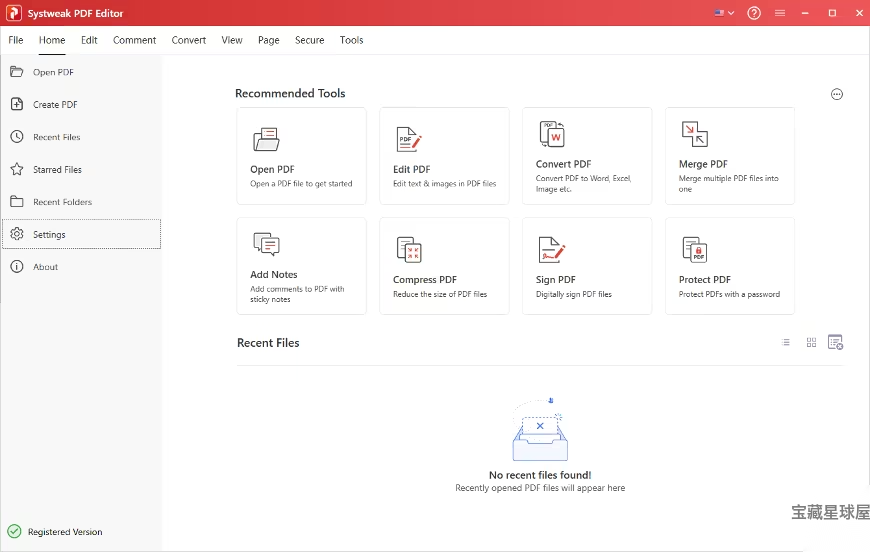Click the Open PDF tool card icon
870x552 pixels.
(266, 139)
